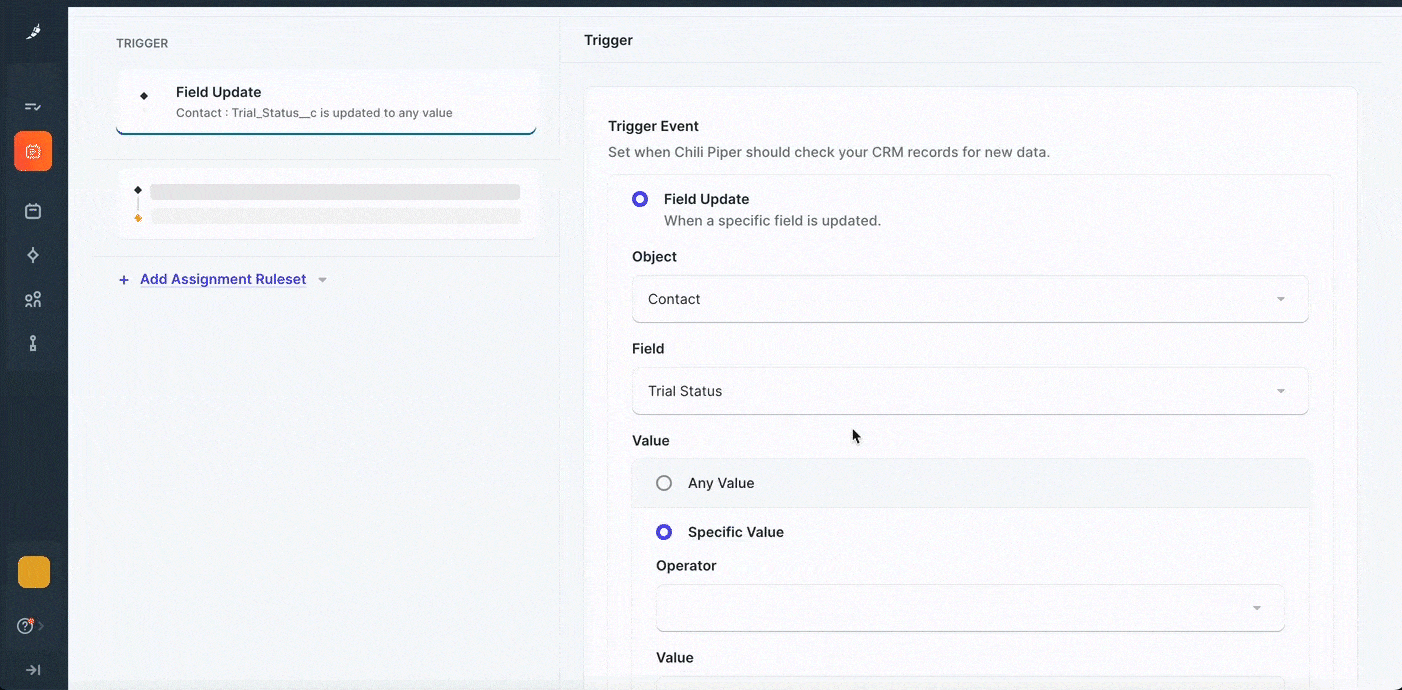The width and height of the screenshot is (1402, 690).
Task: Choose the Any Value radio option
Action: 664,483
